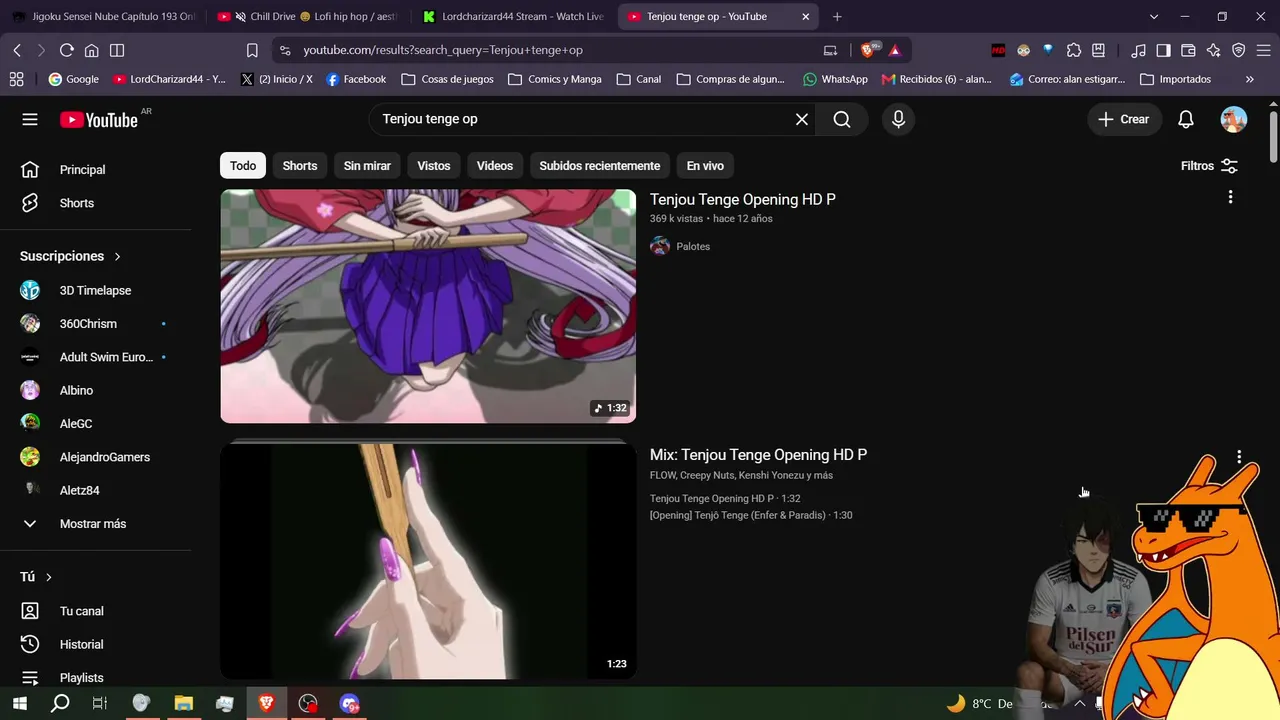Start voice search with the microphone icon
Screen dimensions: 1280x720
point(898,119)
